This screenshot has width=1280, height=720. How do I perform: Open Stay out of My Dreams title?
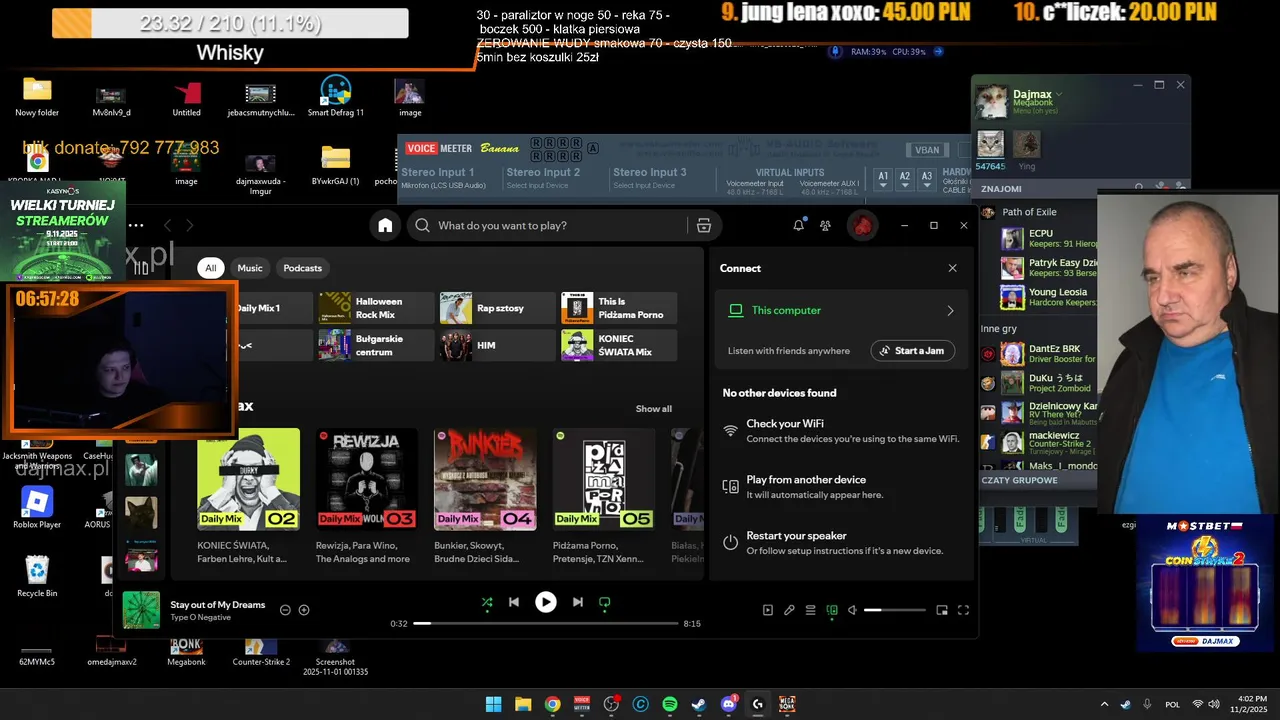point(218,605)
